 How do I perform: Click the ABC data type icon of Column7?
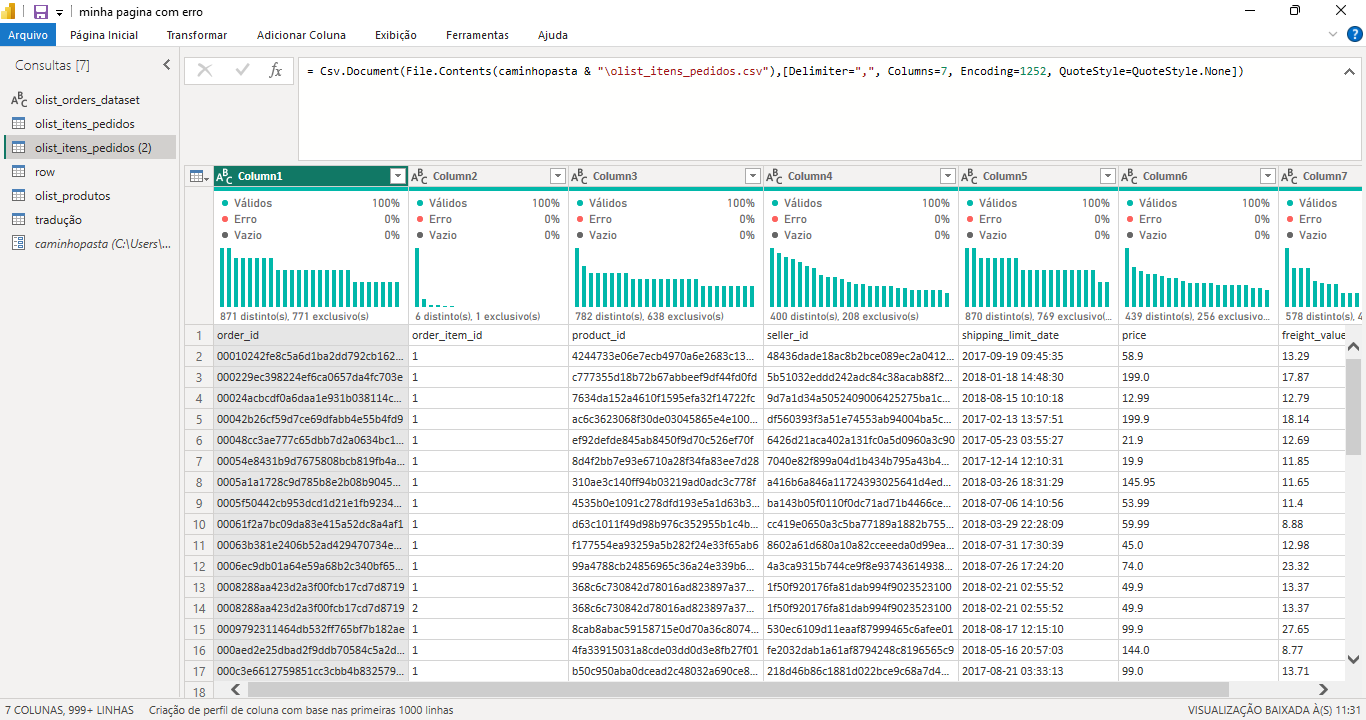(x=1290, y=176)
